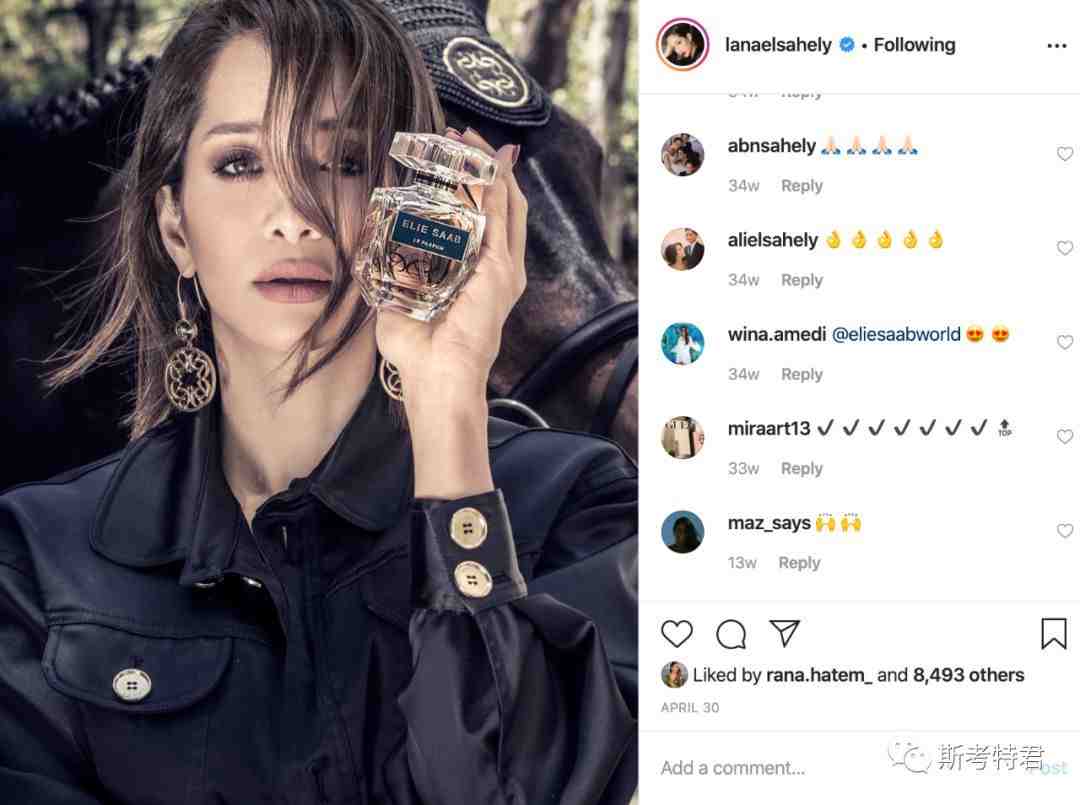Viewport: 1080px width, 805px height.
Task: Reply to abnsahely's comment
Action: [x=802, y=186]
